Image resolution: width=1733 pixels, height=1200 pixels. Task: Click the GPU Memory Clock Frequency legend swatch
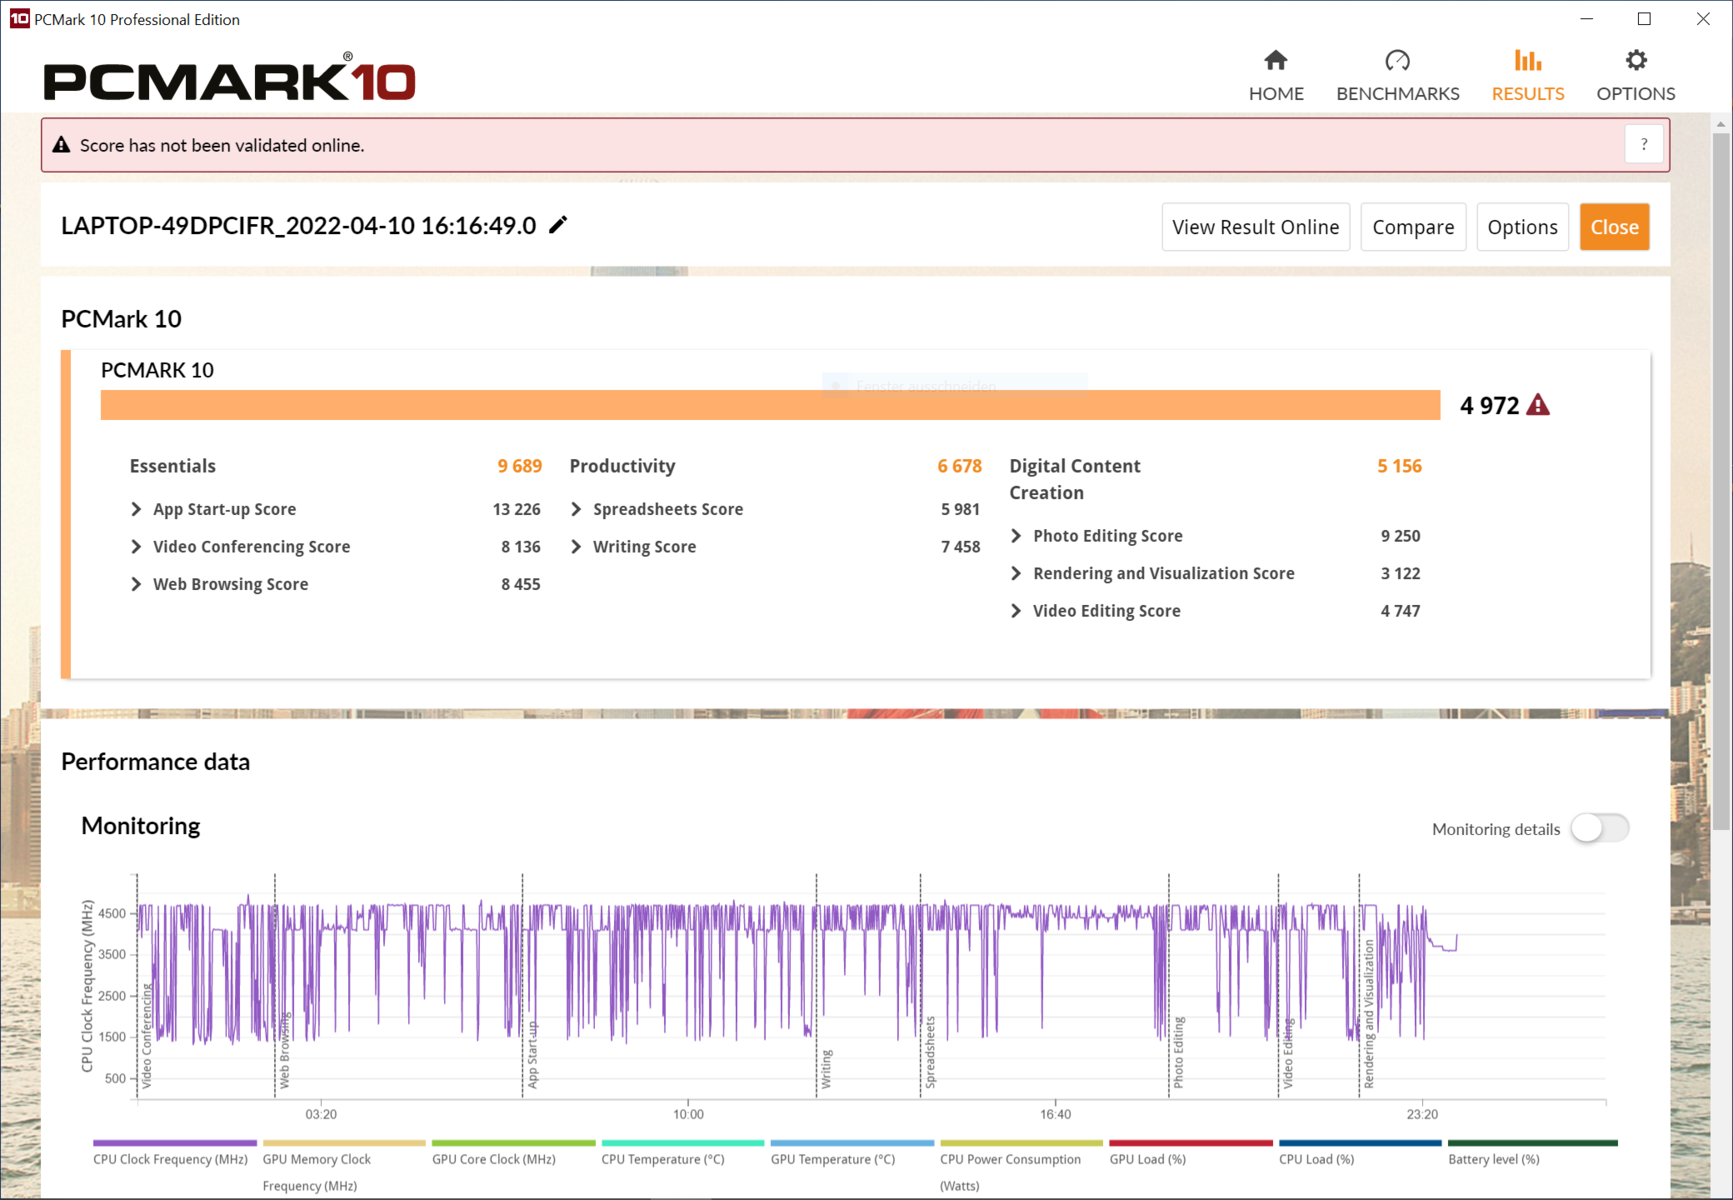(344, 1142)
